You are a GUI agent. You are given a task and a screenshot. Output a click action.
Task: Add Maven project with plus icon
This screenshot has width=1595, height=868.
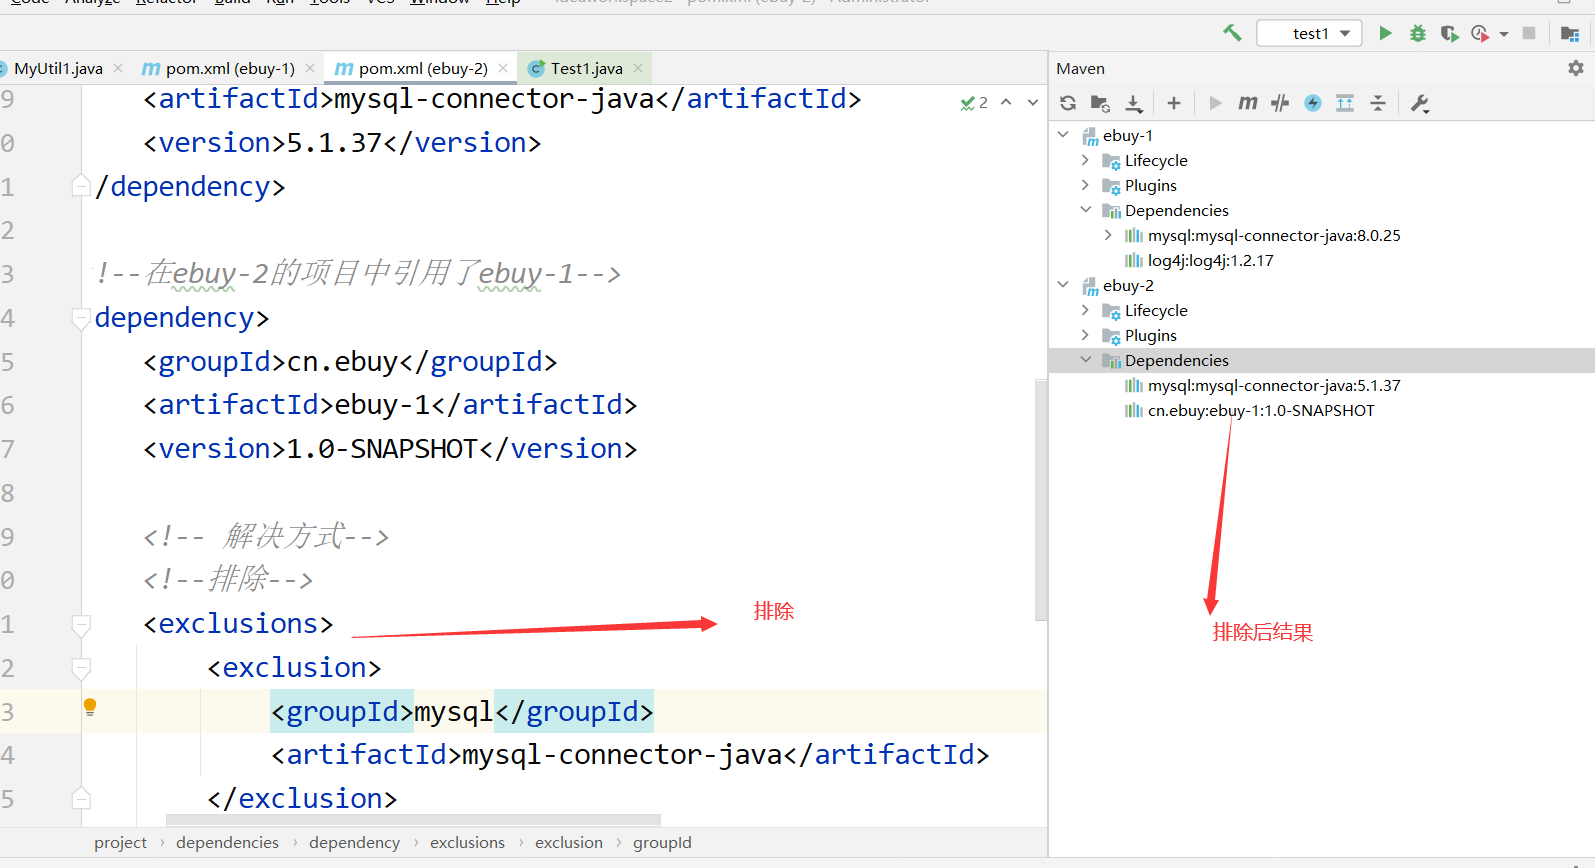[1174, 103]
